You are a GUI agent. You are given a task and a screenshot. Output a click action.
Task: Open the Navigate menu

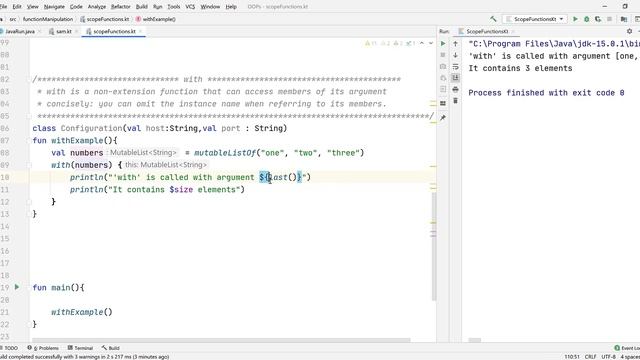click(54, 7)
